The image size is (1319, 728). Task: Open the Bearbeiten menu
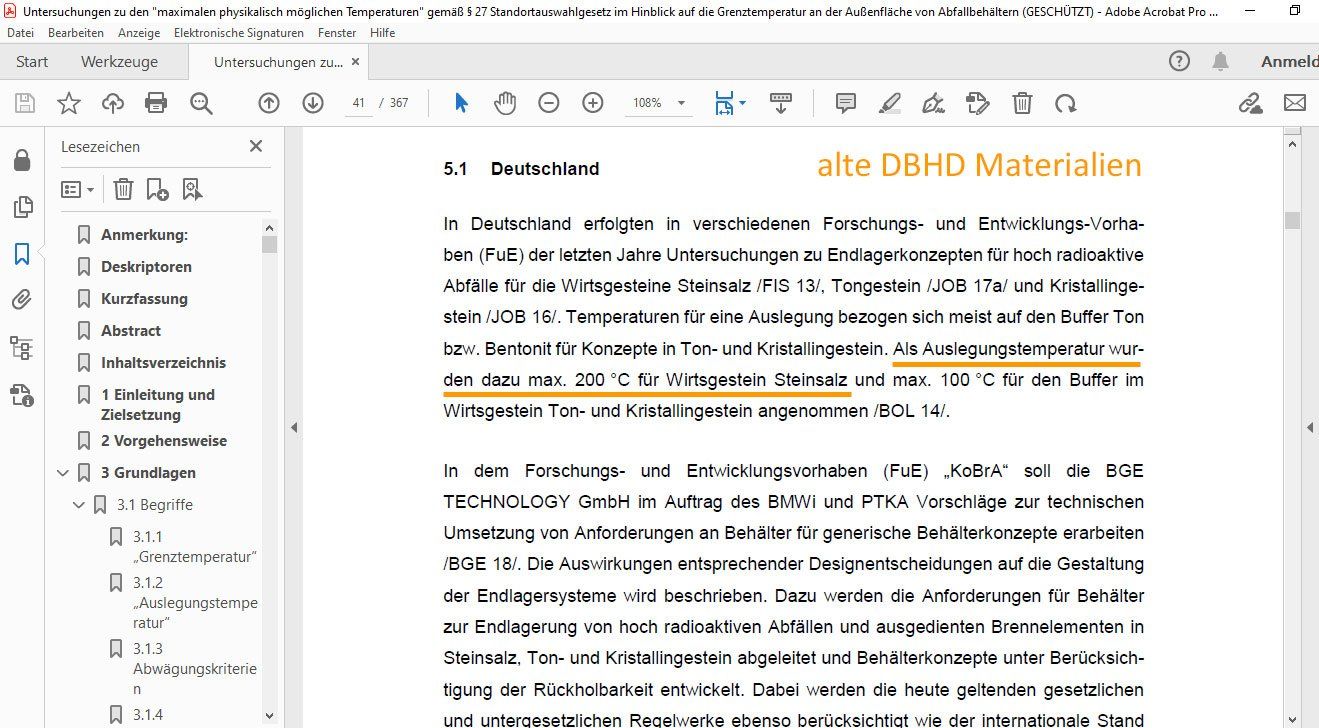click(76, 32)
